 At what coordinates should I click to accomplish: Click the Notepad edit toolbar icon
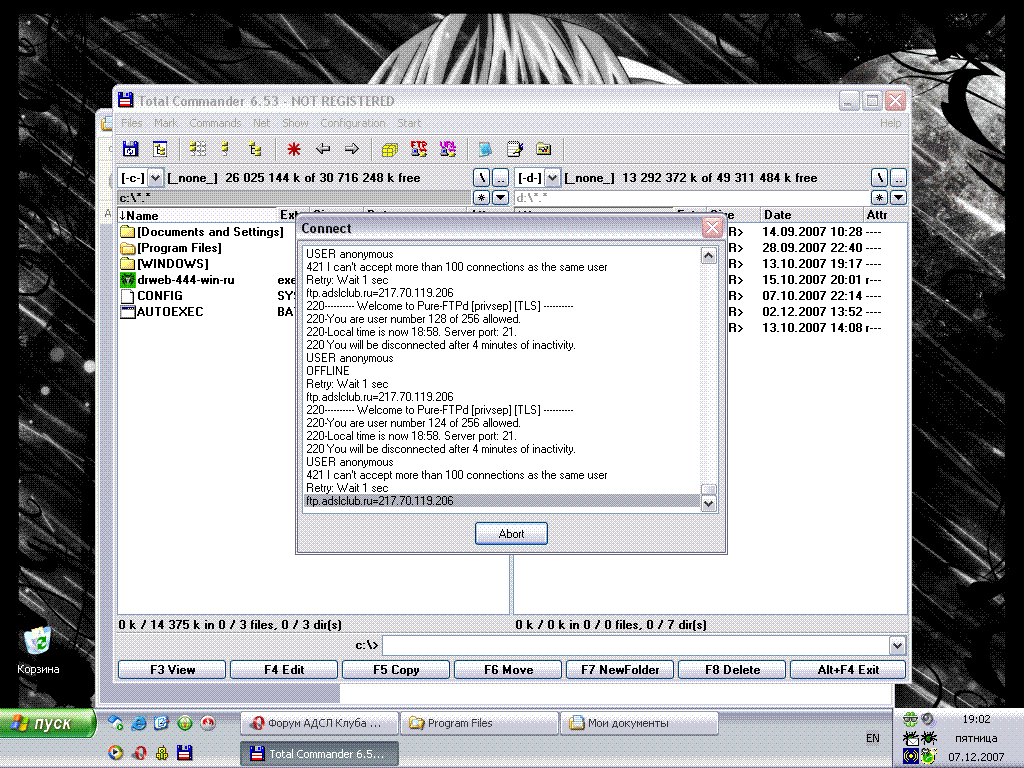click(x=515, y=150)
